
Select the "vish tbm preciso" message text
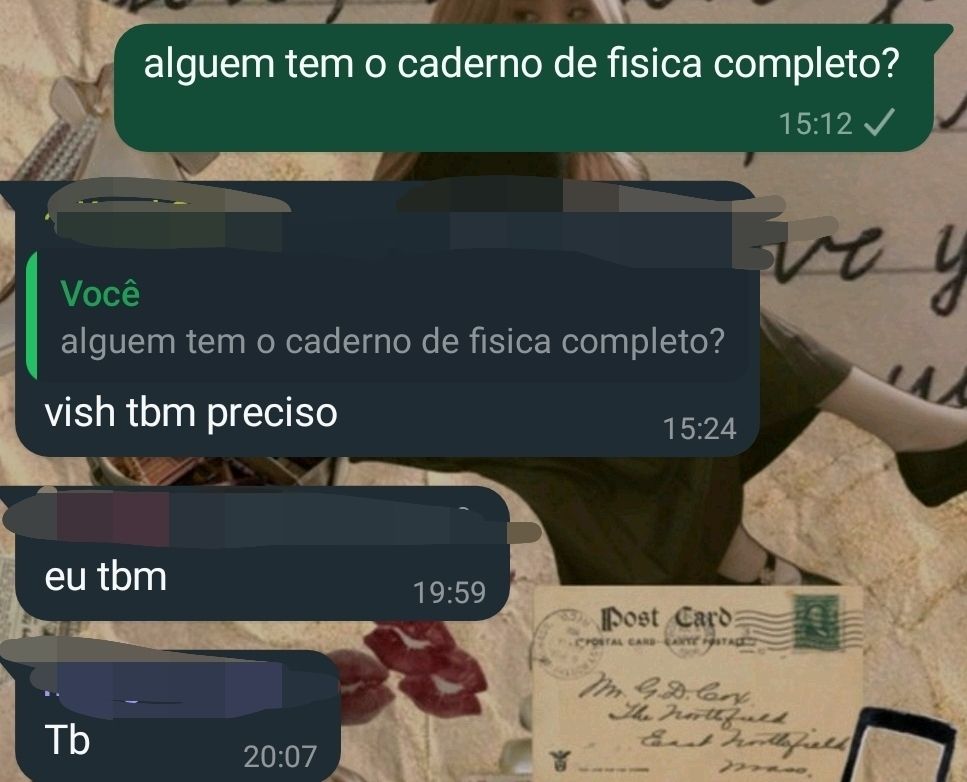pyautogui.click(x=191, y=412)
